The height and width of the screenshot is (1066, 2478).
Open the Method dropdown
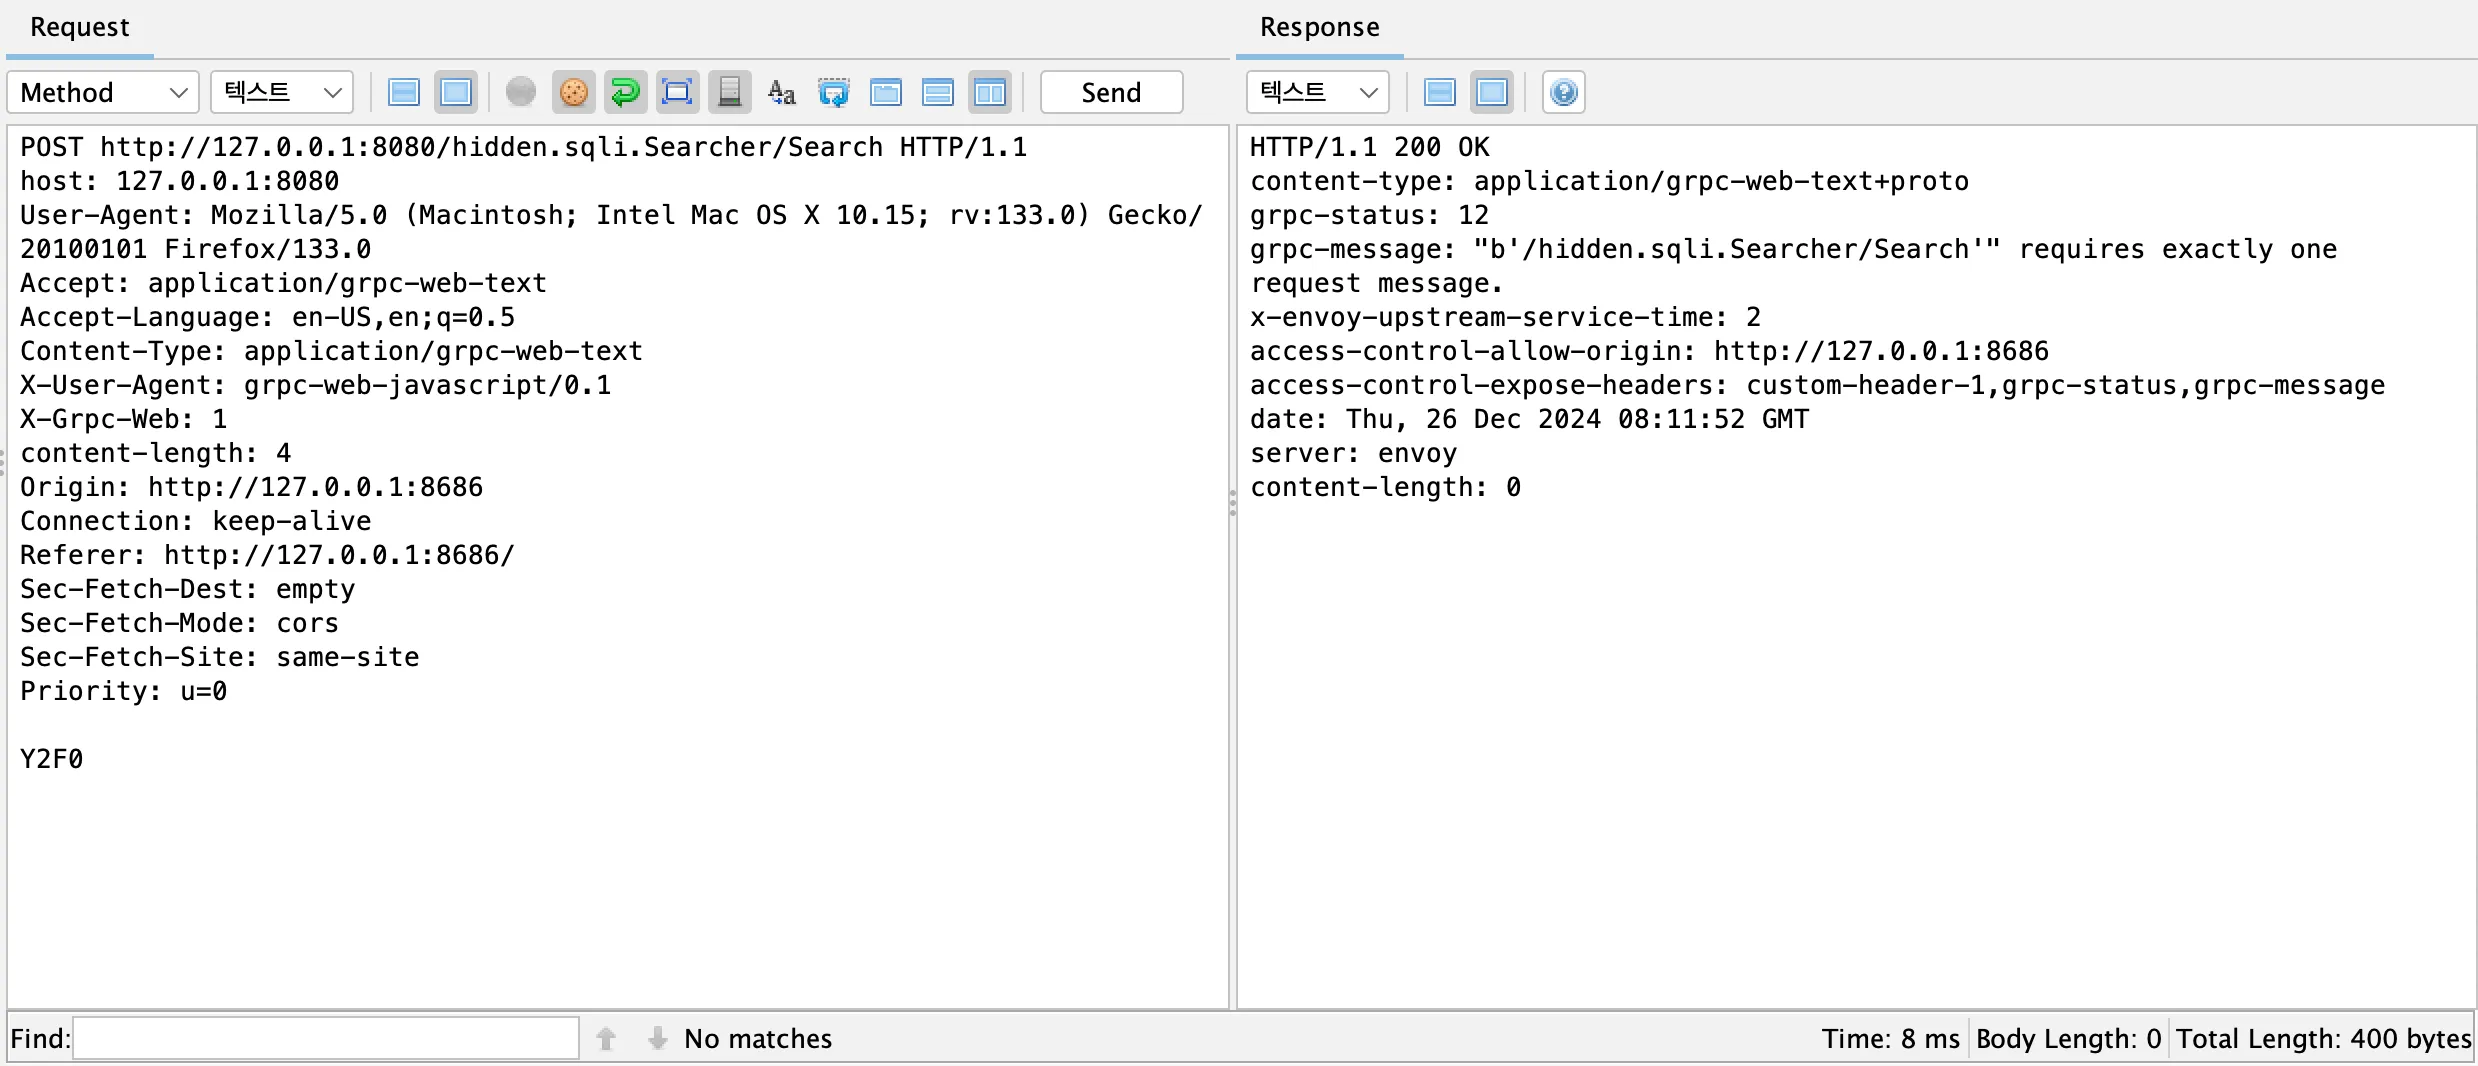(x=101, y=91)
